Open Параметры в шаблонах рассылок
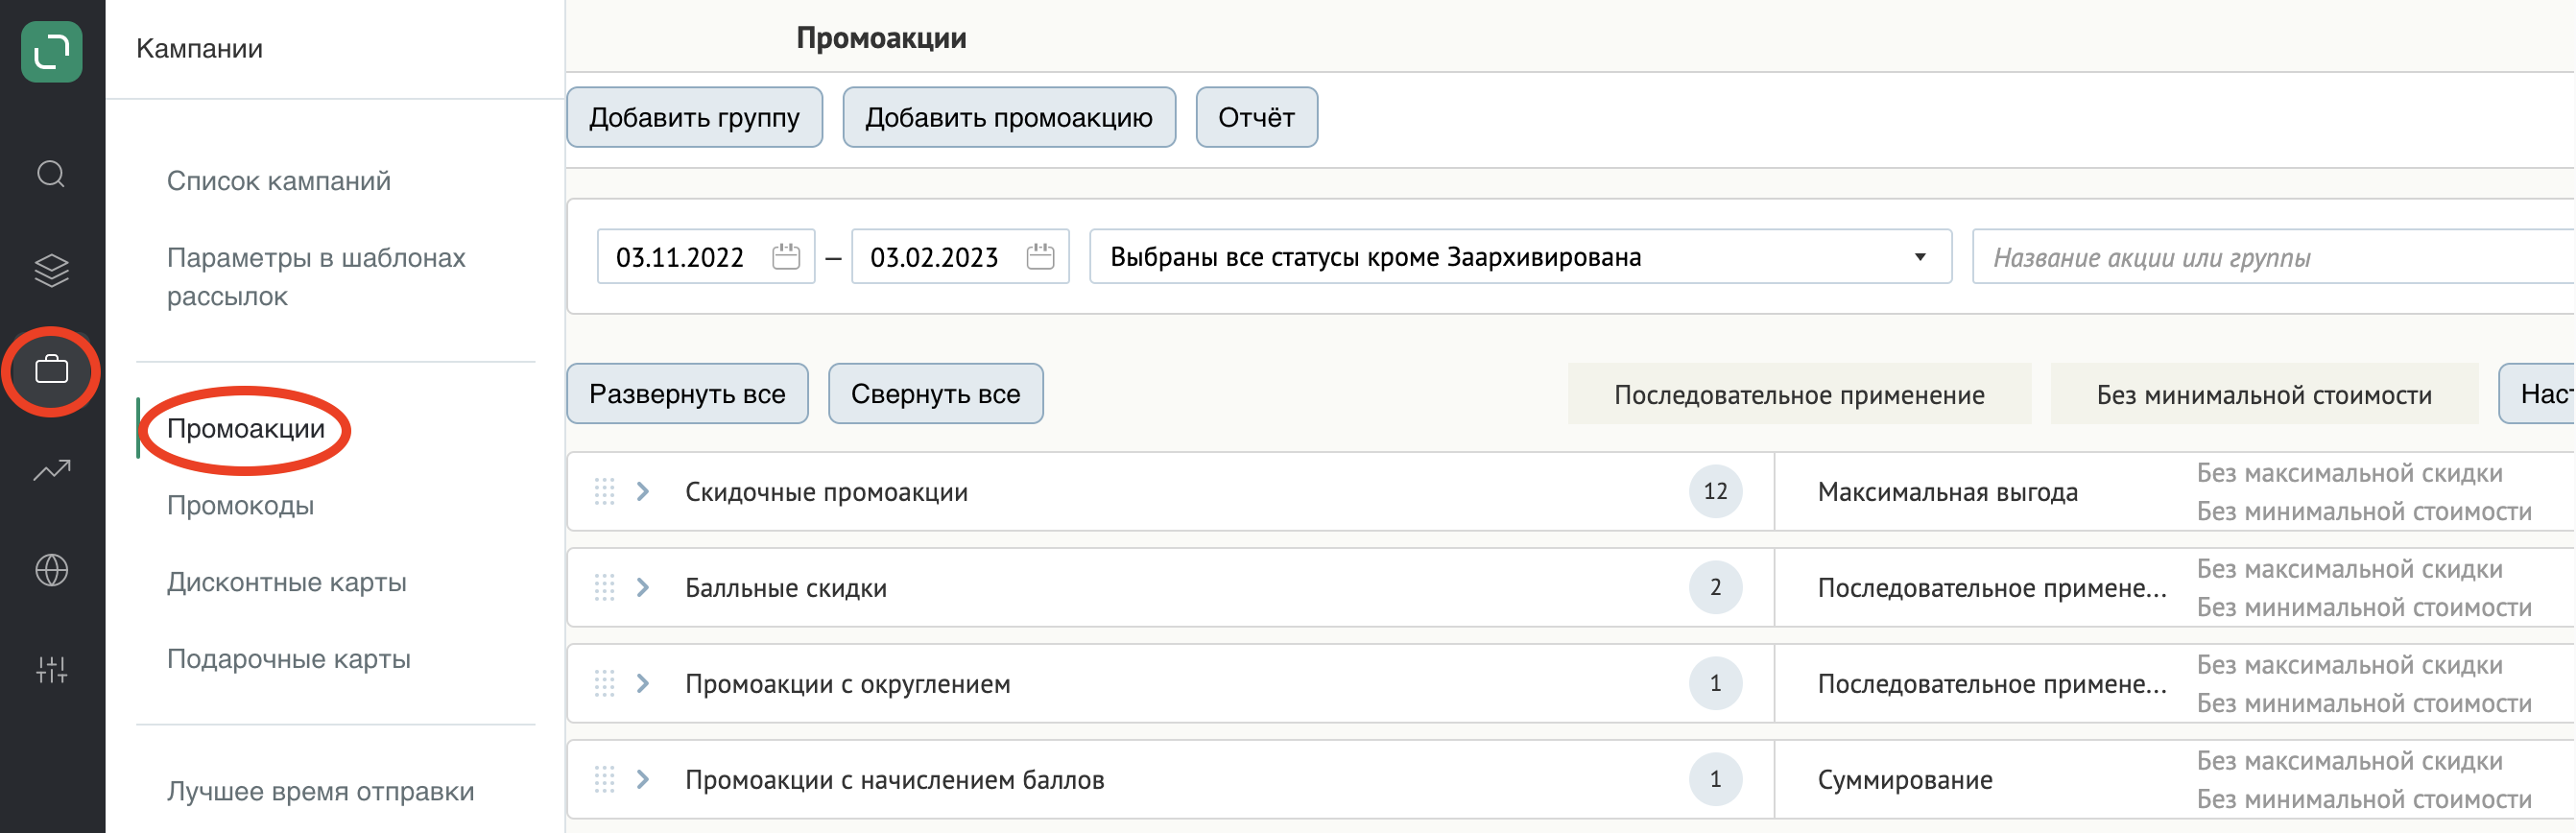Image resolution: width=2576 pixels, height=833 pixels. pos(316,277)
